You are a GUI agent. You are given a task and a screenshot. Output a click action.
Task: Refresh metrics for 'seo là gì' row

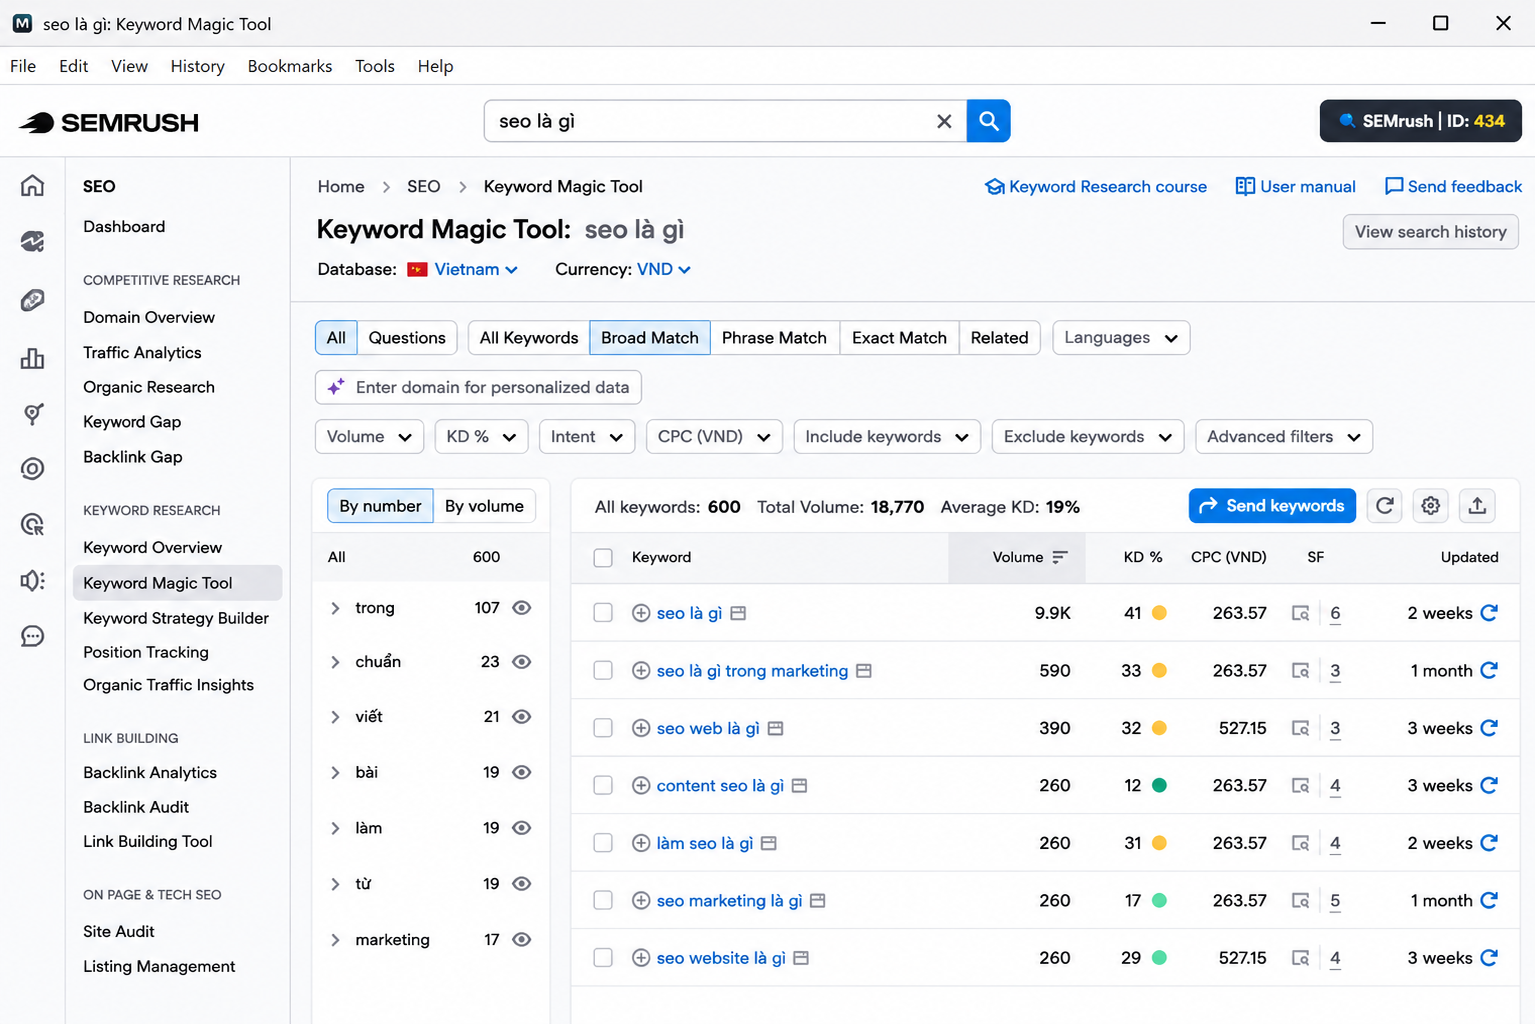(1489, 613)
